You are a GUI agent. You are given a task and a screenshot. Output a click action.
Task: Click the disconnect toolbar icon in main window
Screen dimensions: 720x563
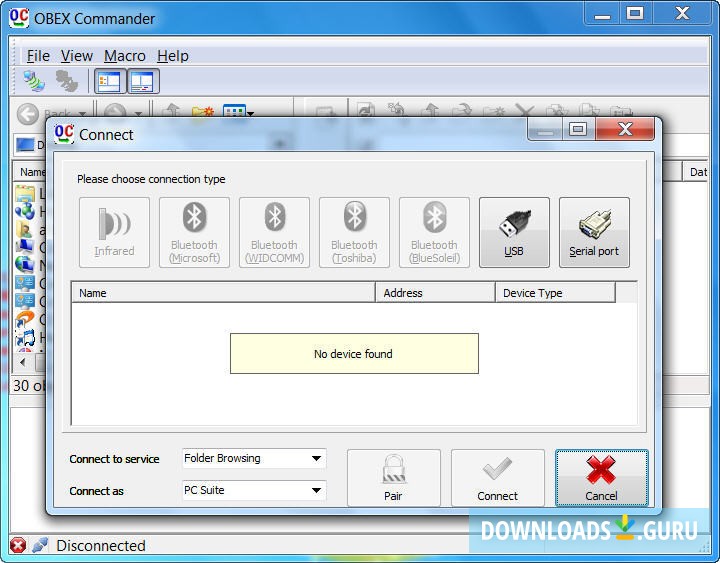67,81
